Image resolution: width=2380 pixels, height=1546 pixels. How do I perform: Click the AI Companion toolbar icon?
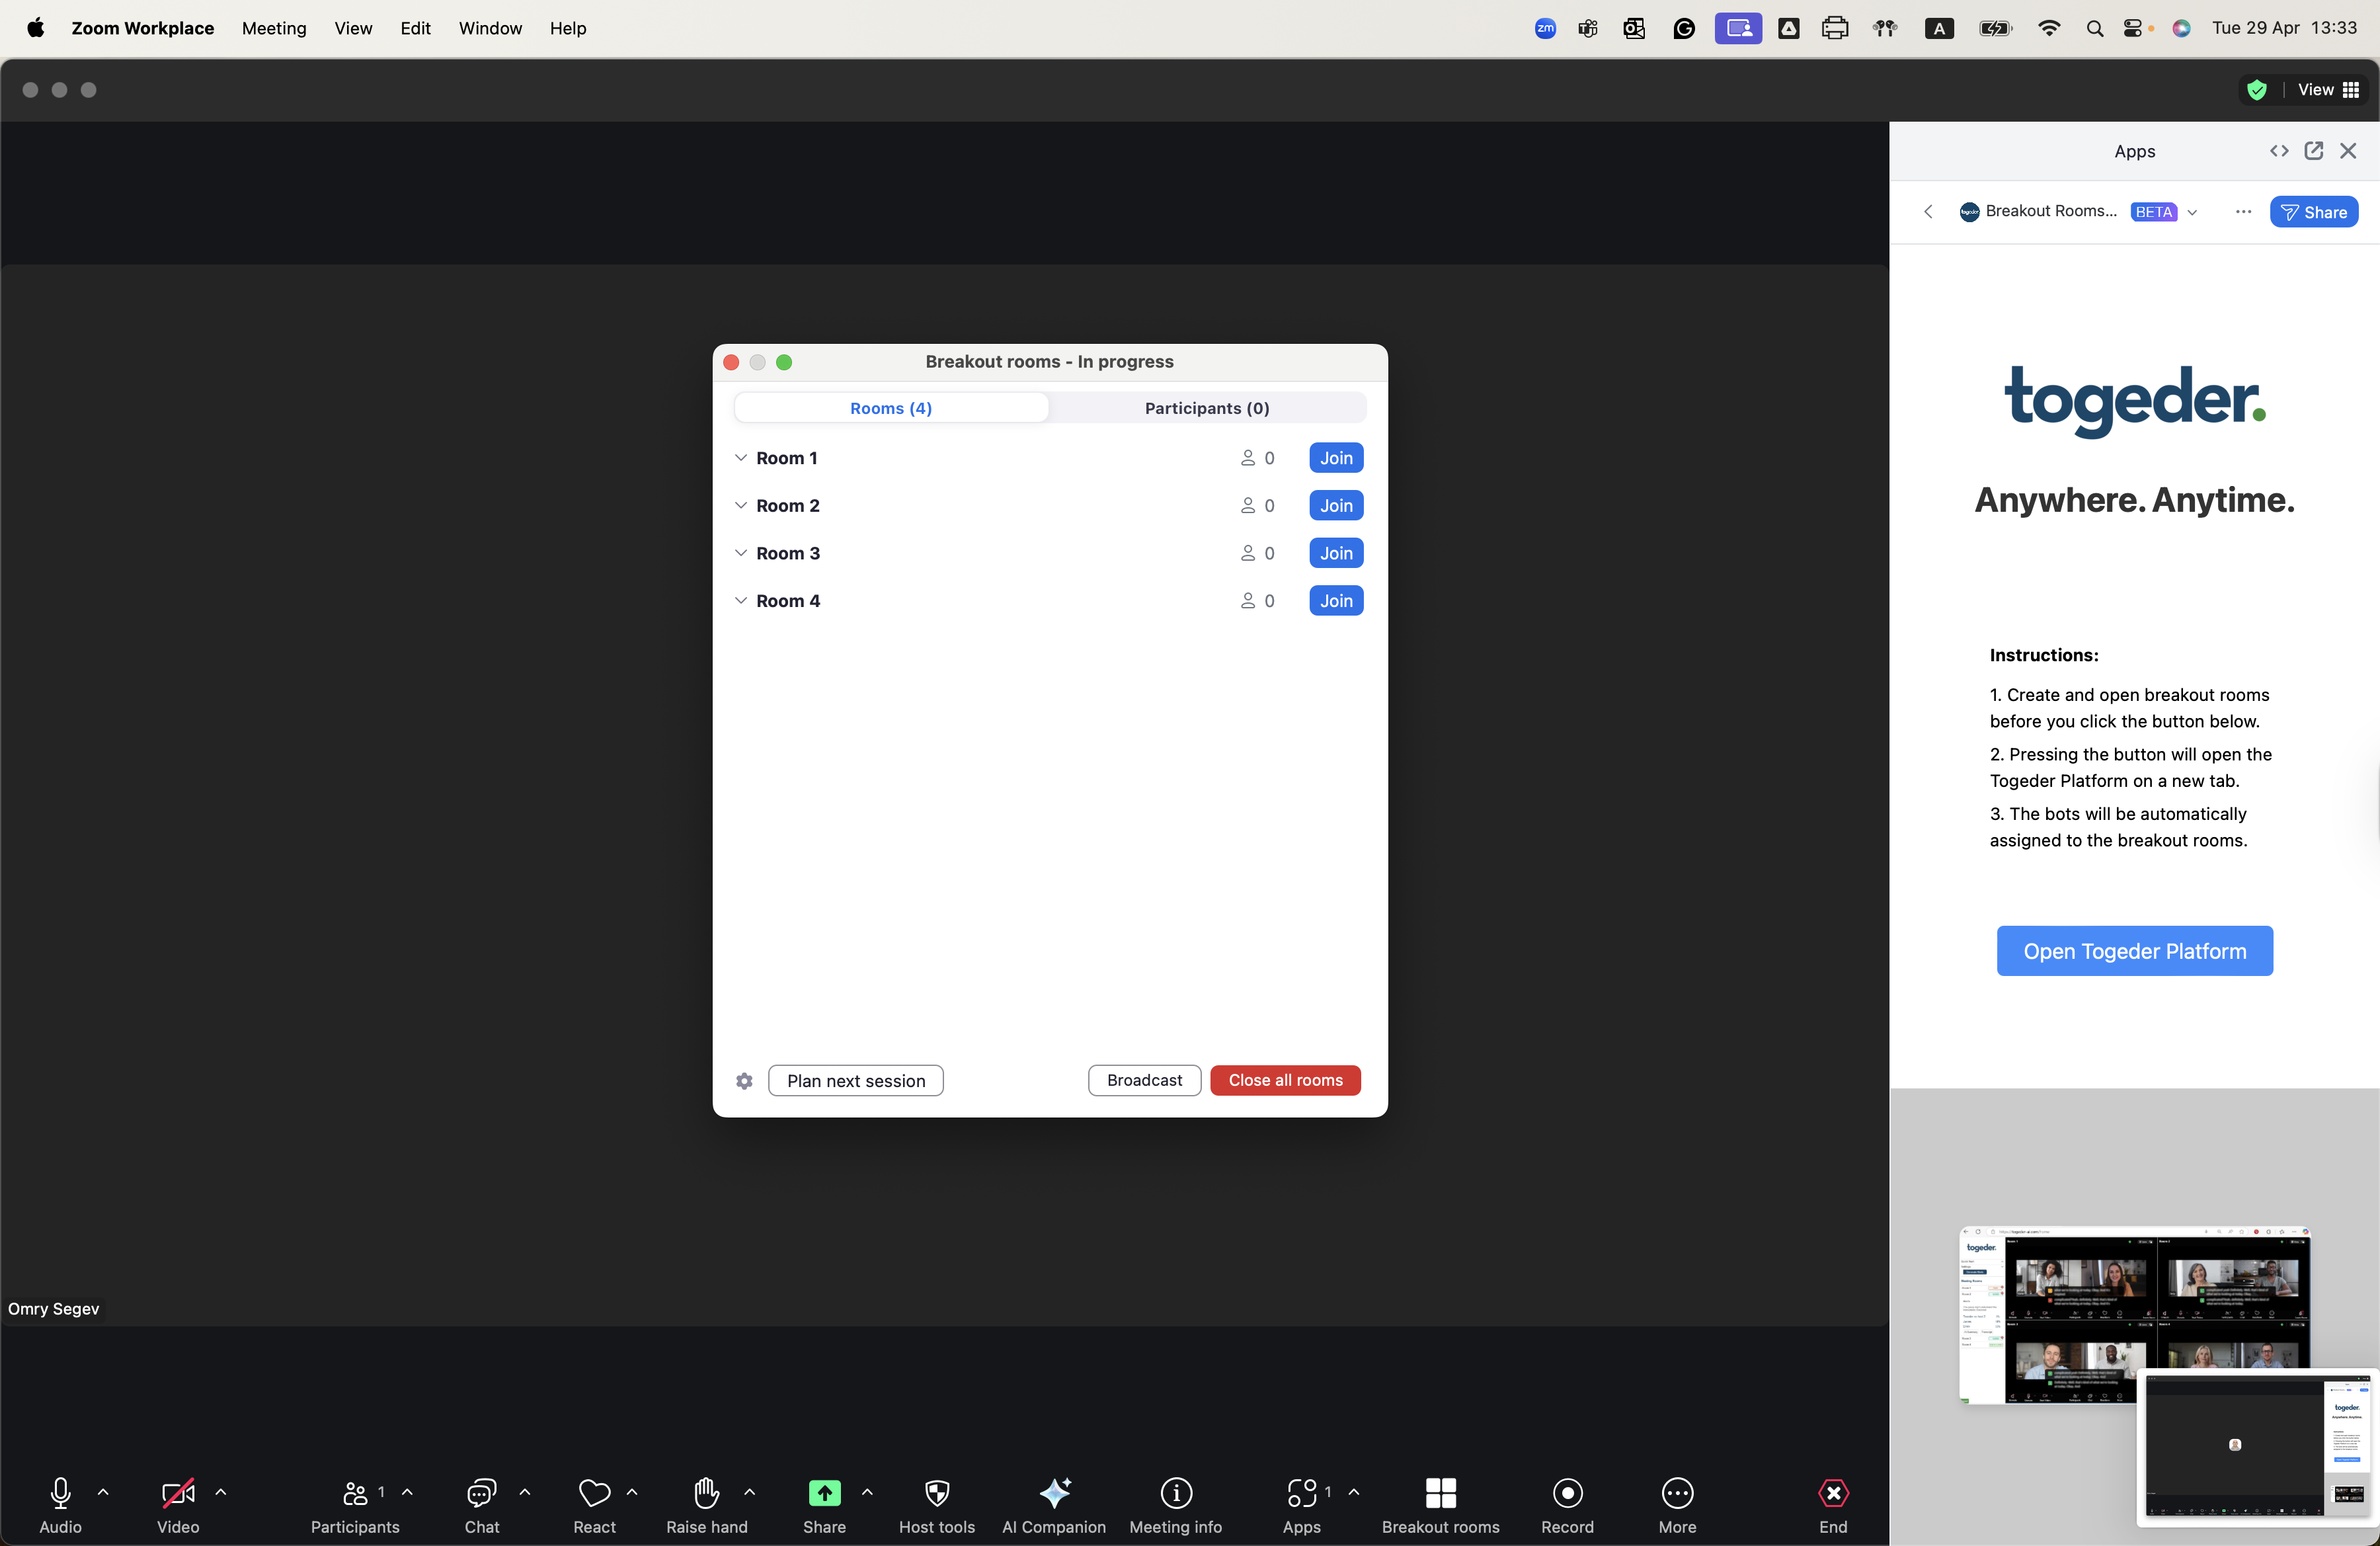pos(1054,1493)
